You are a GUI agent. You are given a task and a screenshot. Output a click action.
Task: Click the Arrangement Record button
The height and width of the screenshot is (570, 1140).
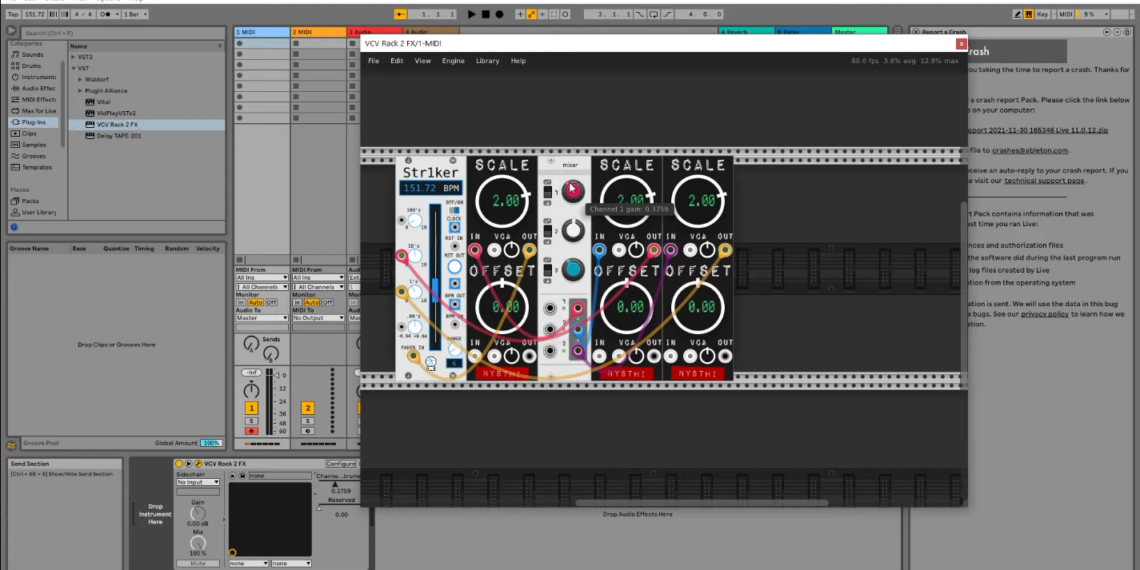click(500, 15)
